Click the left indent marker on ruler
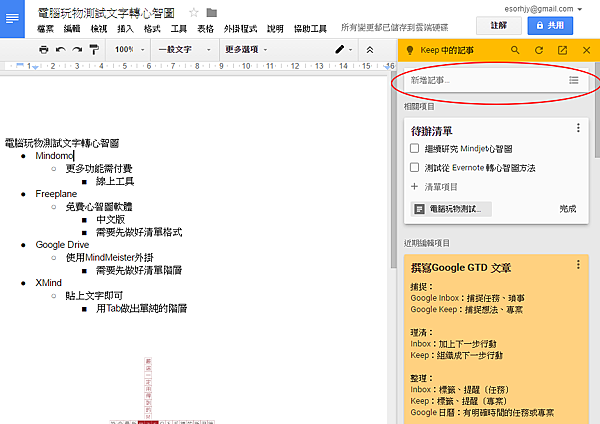 pos(35,67)
